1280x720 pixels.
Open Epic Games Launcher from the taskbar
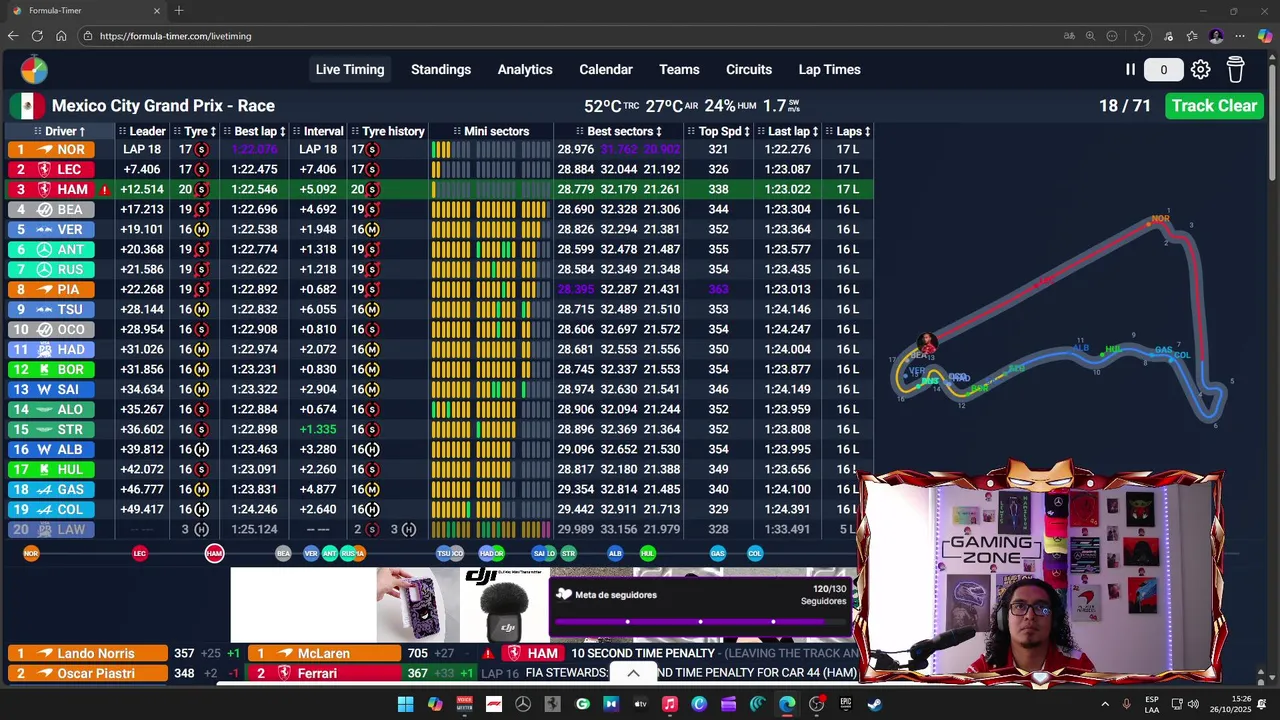click(x=846, y=704)
